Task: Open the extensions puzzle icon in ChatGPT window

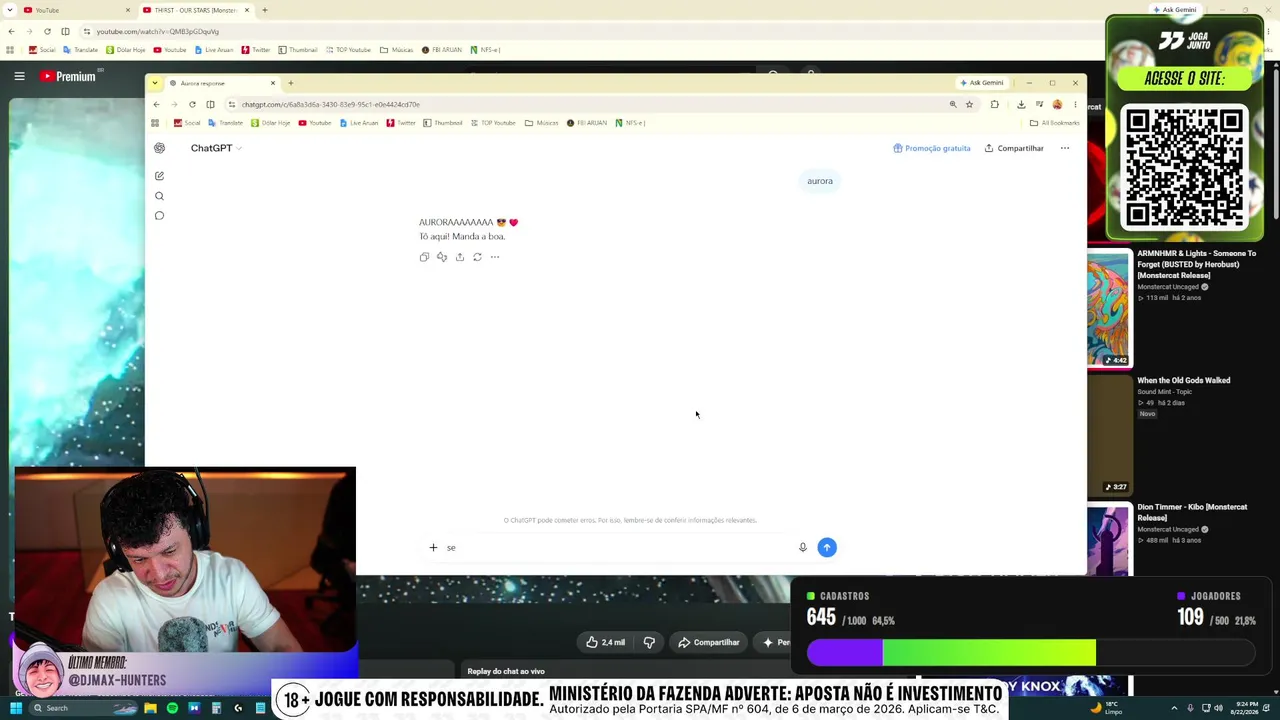Action: point(995,104)
